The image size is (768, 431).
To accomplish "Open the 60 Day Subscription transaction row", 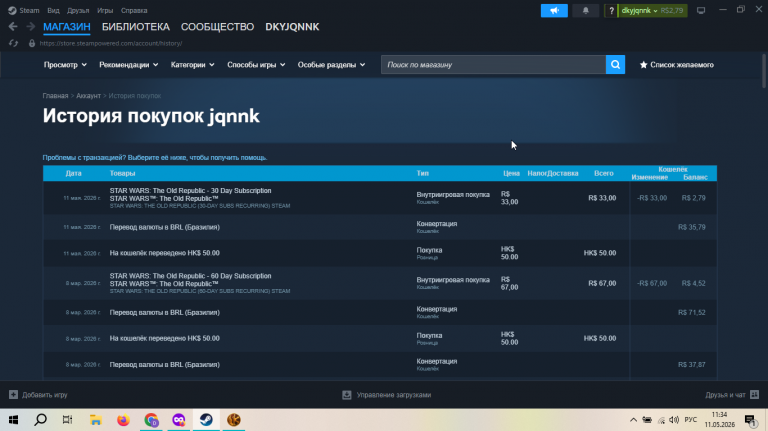I will (380, 283).
